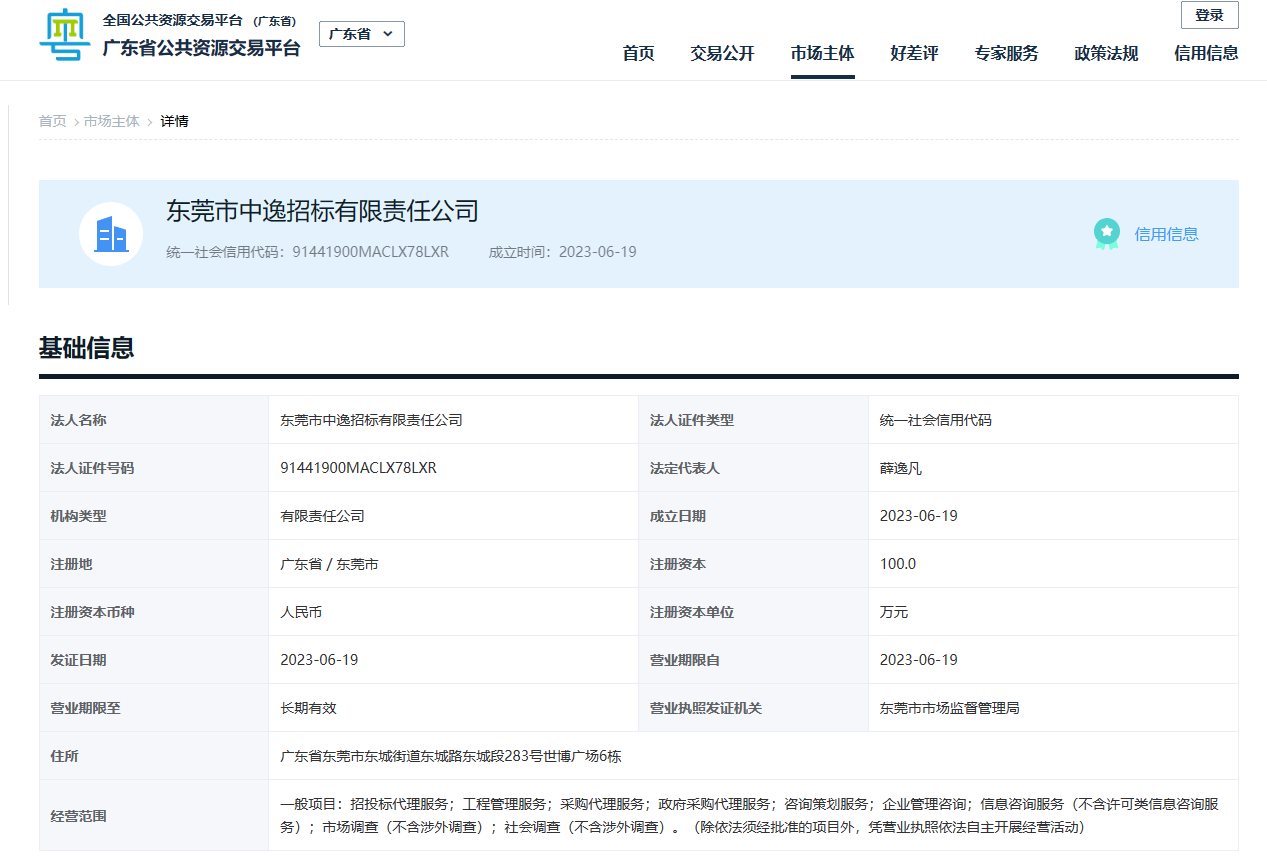Click the platform title 广东省公共资源交易平台
The width and height of the screenshot is (1267, 857).
(x=201, y=48)
